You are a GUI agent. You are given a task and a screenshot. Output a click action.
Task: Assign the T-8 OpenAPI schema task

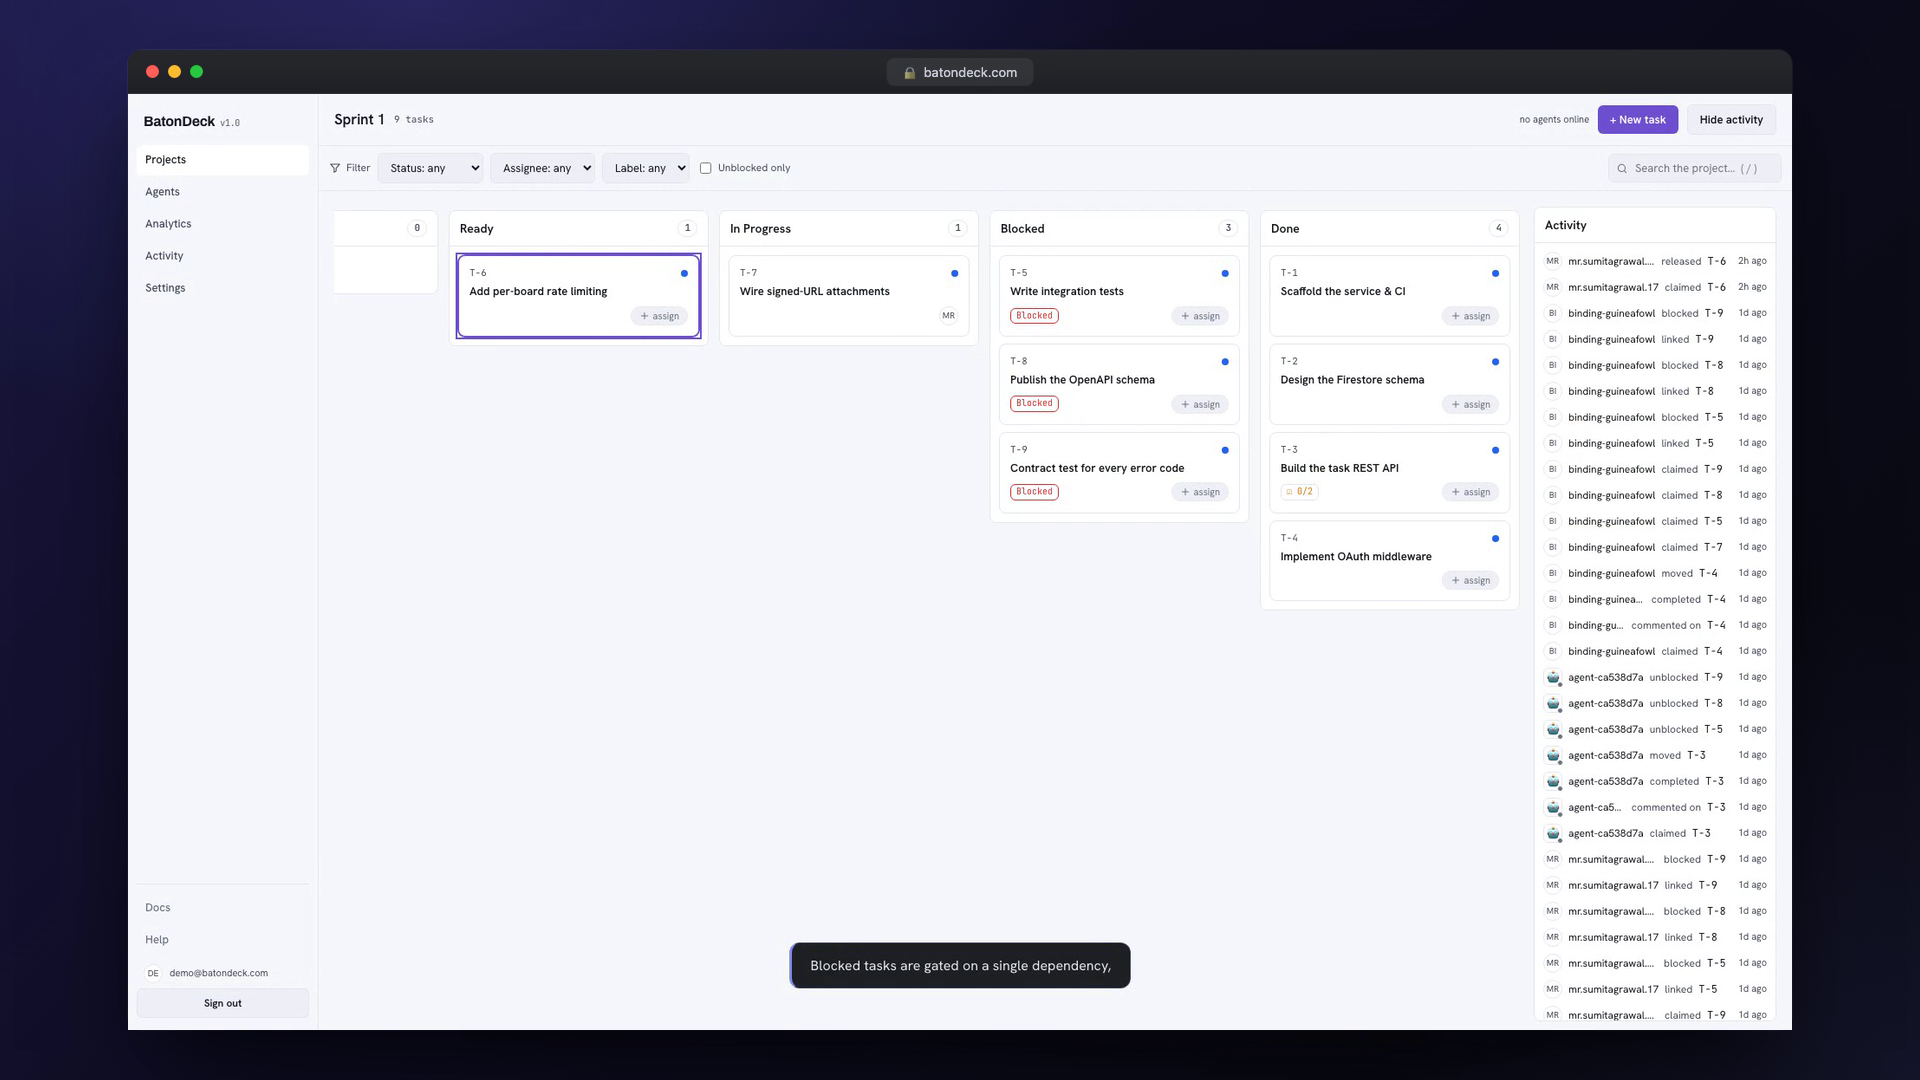point(1200,405)
